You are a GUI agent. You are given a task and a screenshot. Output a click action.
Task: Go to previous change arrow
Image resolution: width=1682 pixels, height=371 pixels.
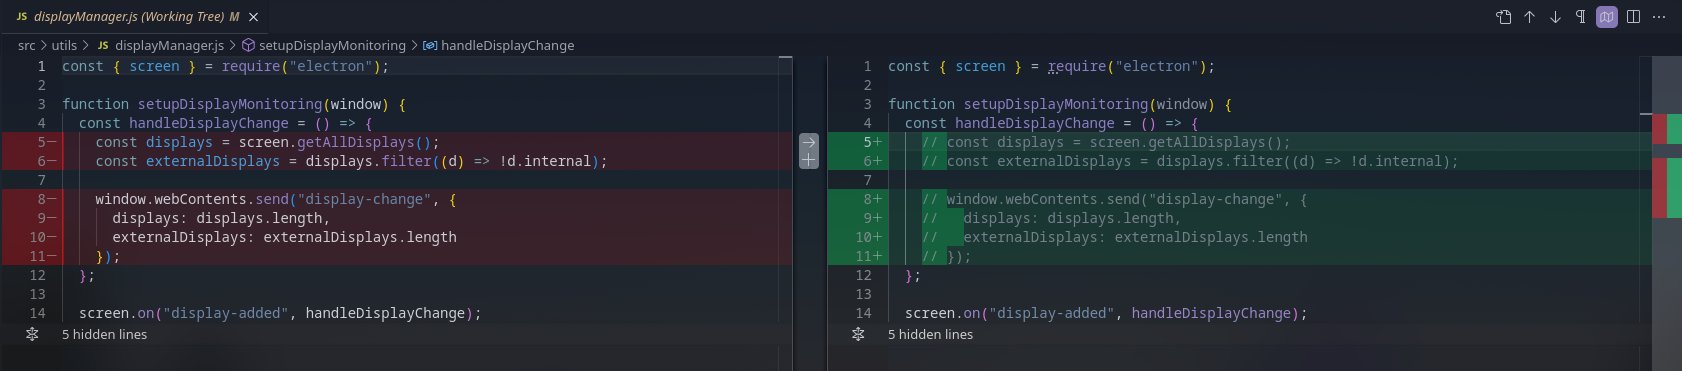(1529, 17)
